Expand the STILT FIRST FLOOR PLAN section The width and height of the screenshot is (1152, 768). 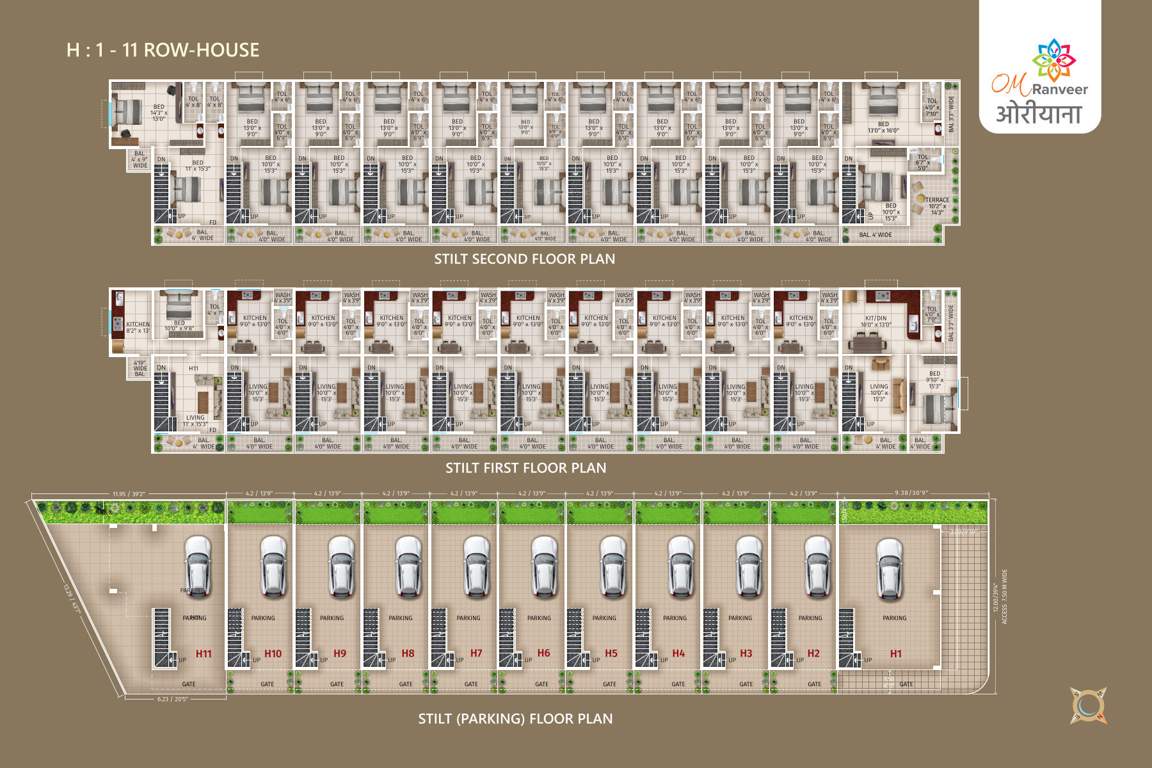click(524, 466)
